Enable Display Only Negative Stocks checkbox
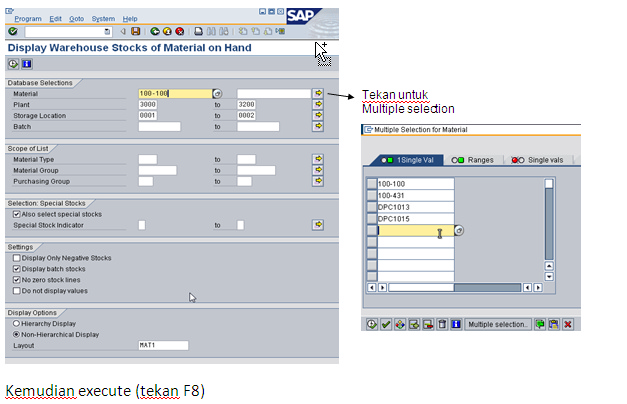Viewport: 627px width, 404px height. [x=16, y=258]
